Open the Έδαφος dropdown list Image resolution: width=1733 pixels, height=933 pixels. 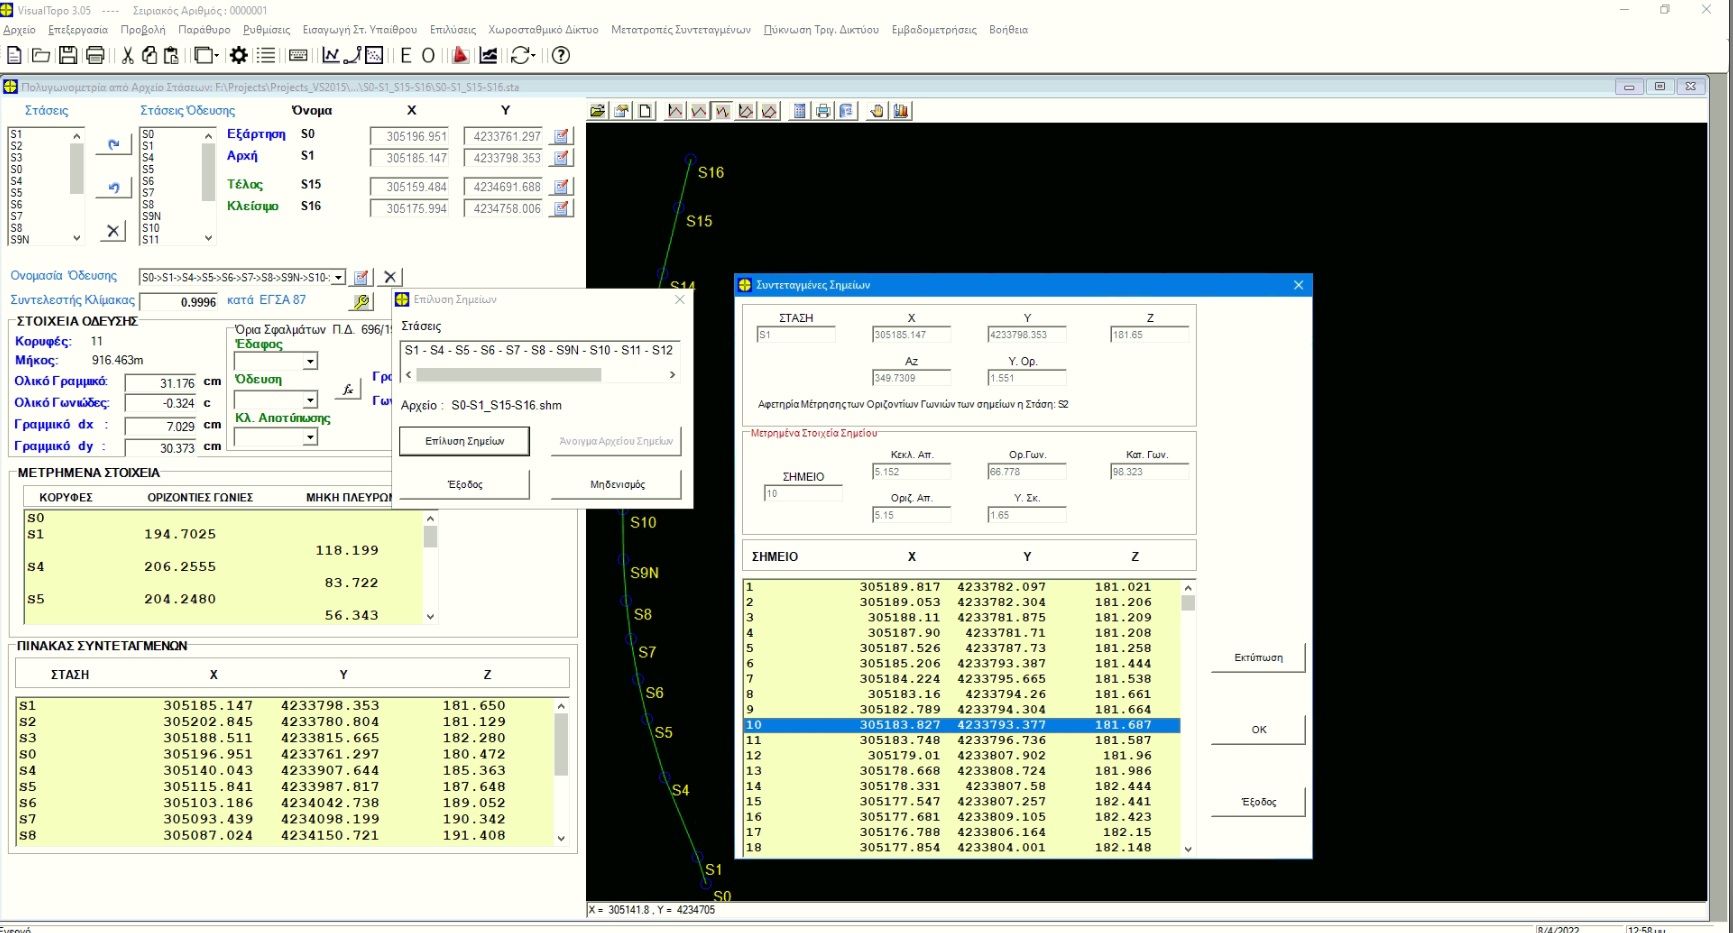(310, 361)
